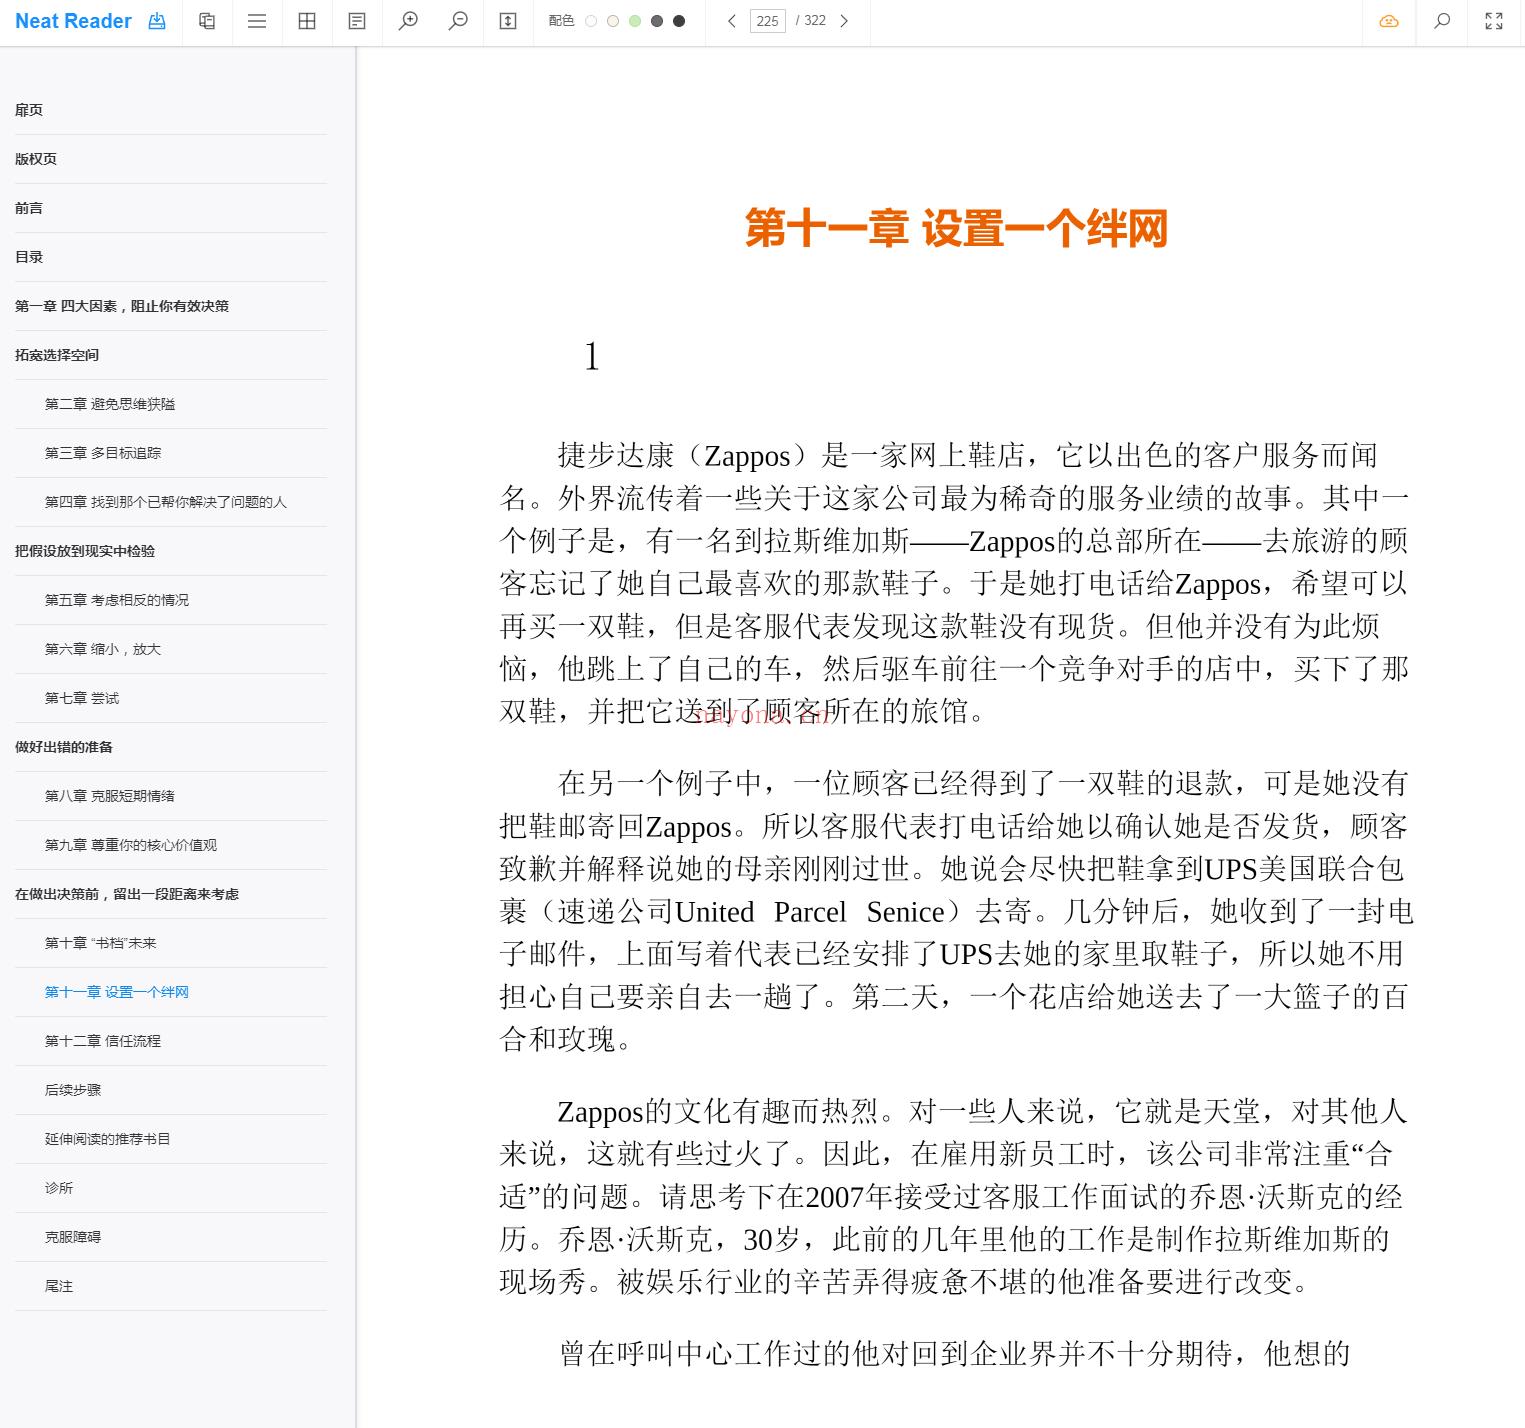
Task: Open the library/copy pages icon
Action: point(207,21)
